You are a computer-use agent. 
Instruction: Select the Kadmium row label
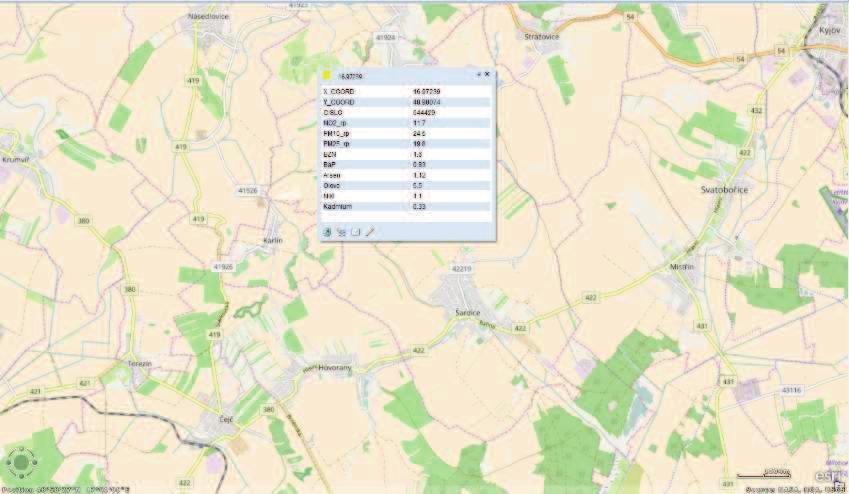337,206
